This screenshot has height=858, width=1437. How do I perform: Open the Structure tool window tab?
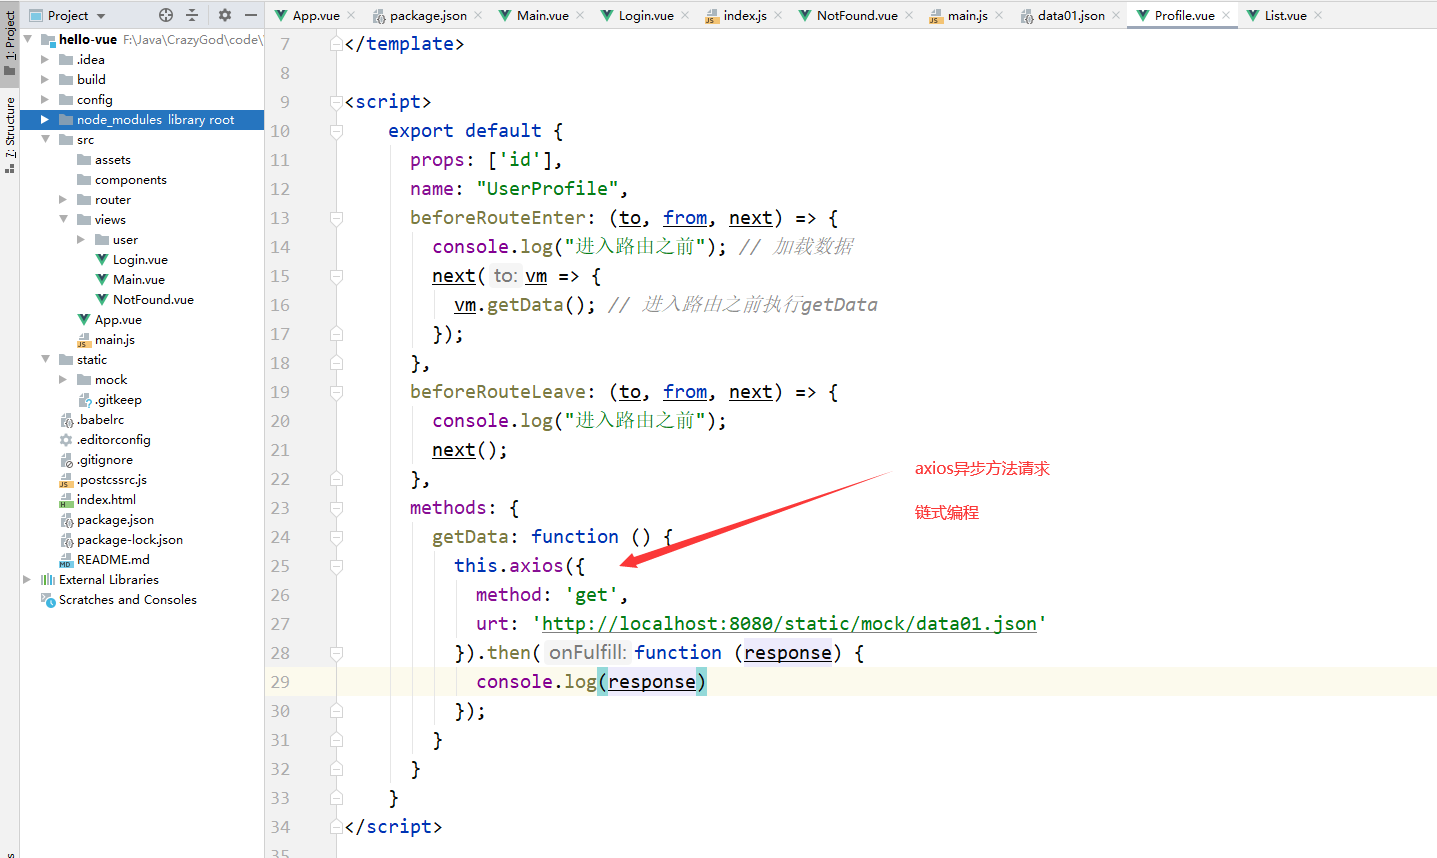(x=10, y=135)
